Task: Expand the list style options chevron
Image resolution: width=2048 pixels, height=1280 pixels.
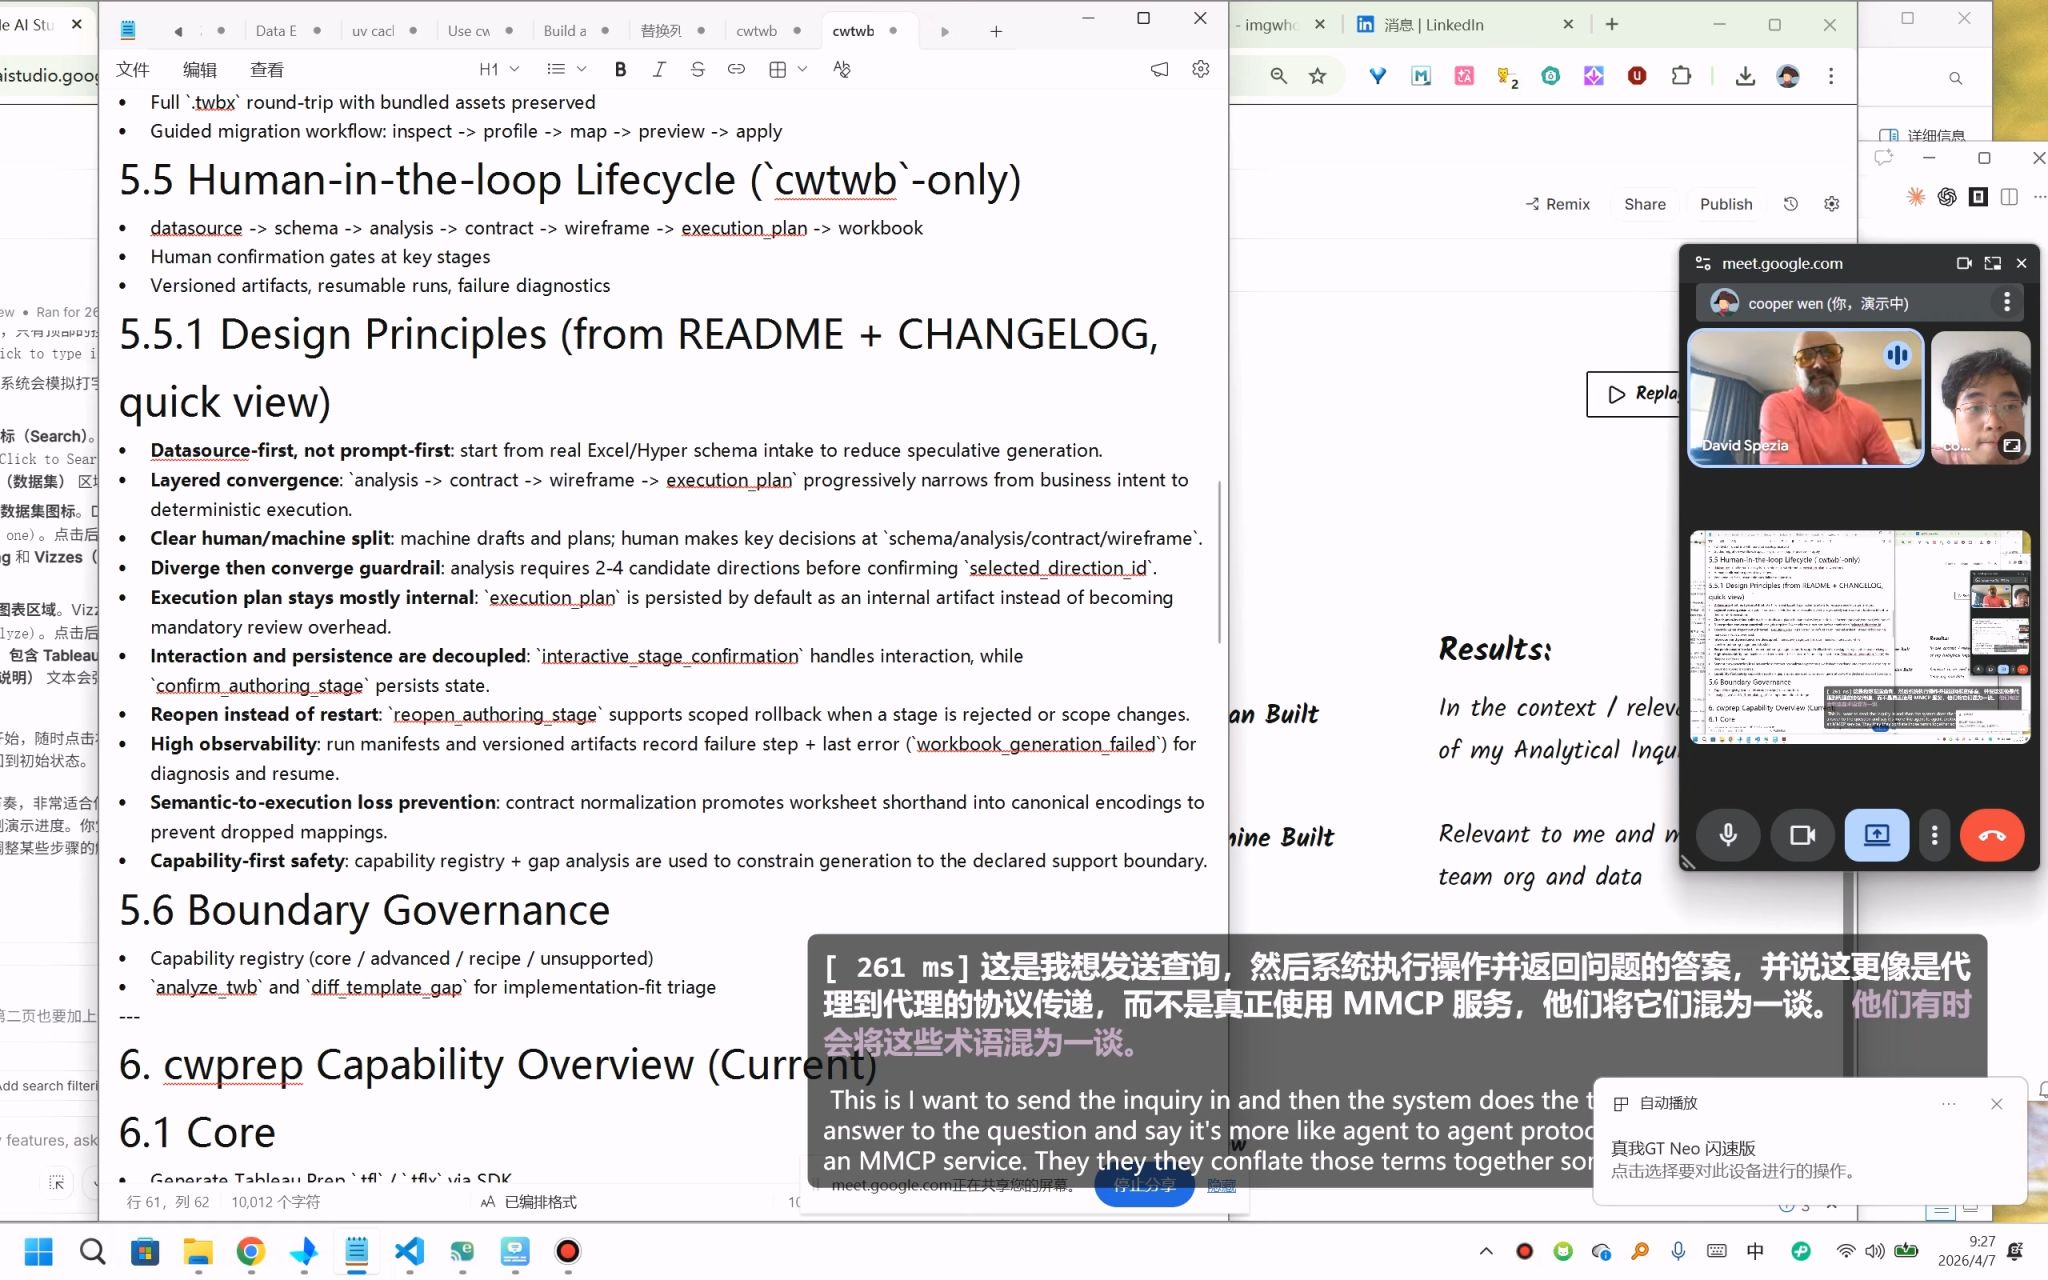Action: click(x=583, y=69)
